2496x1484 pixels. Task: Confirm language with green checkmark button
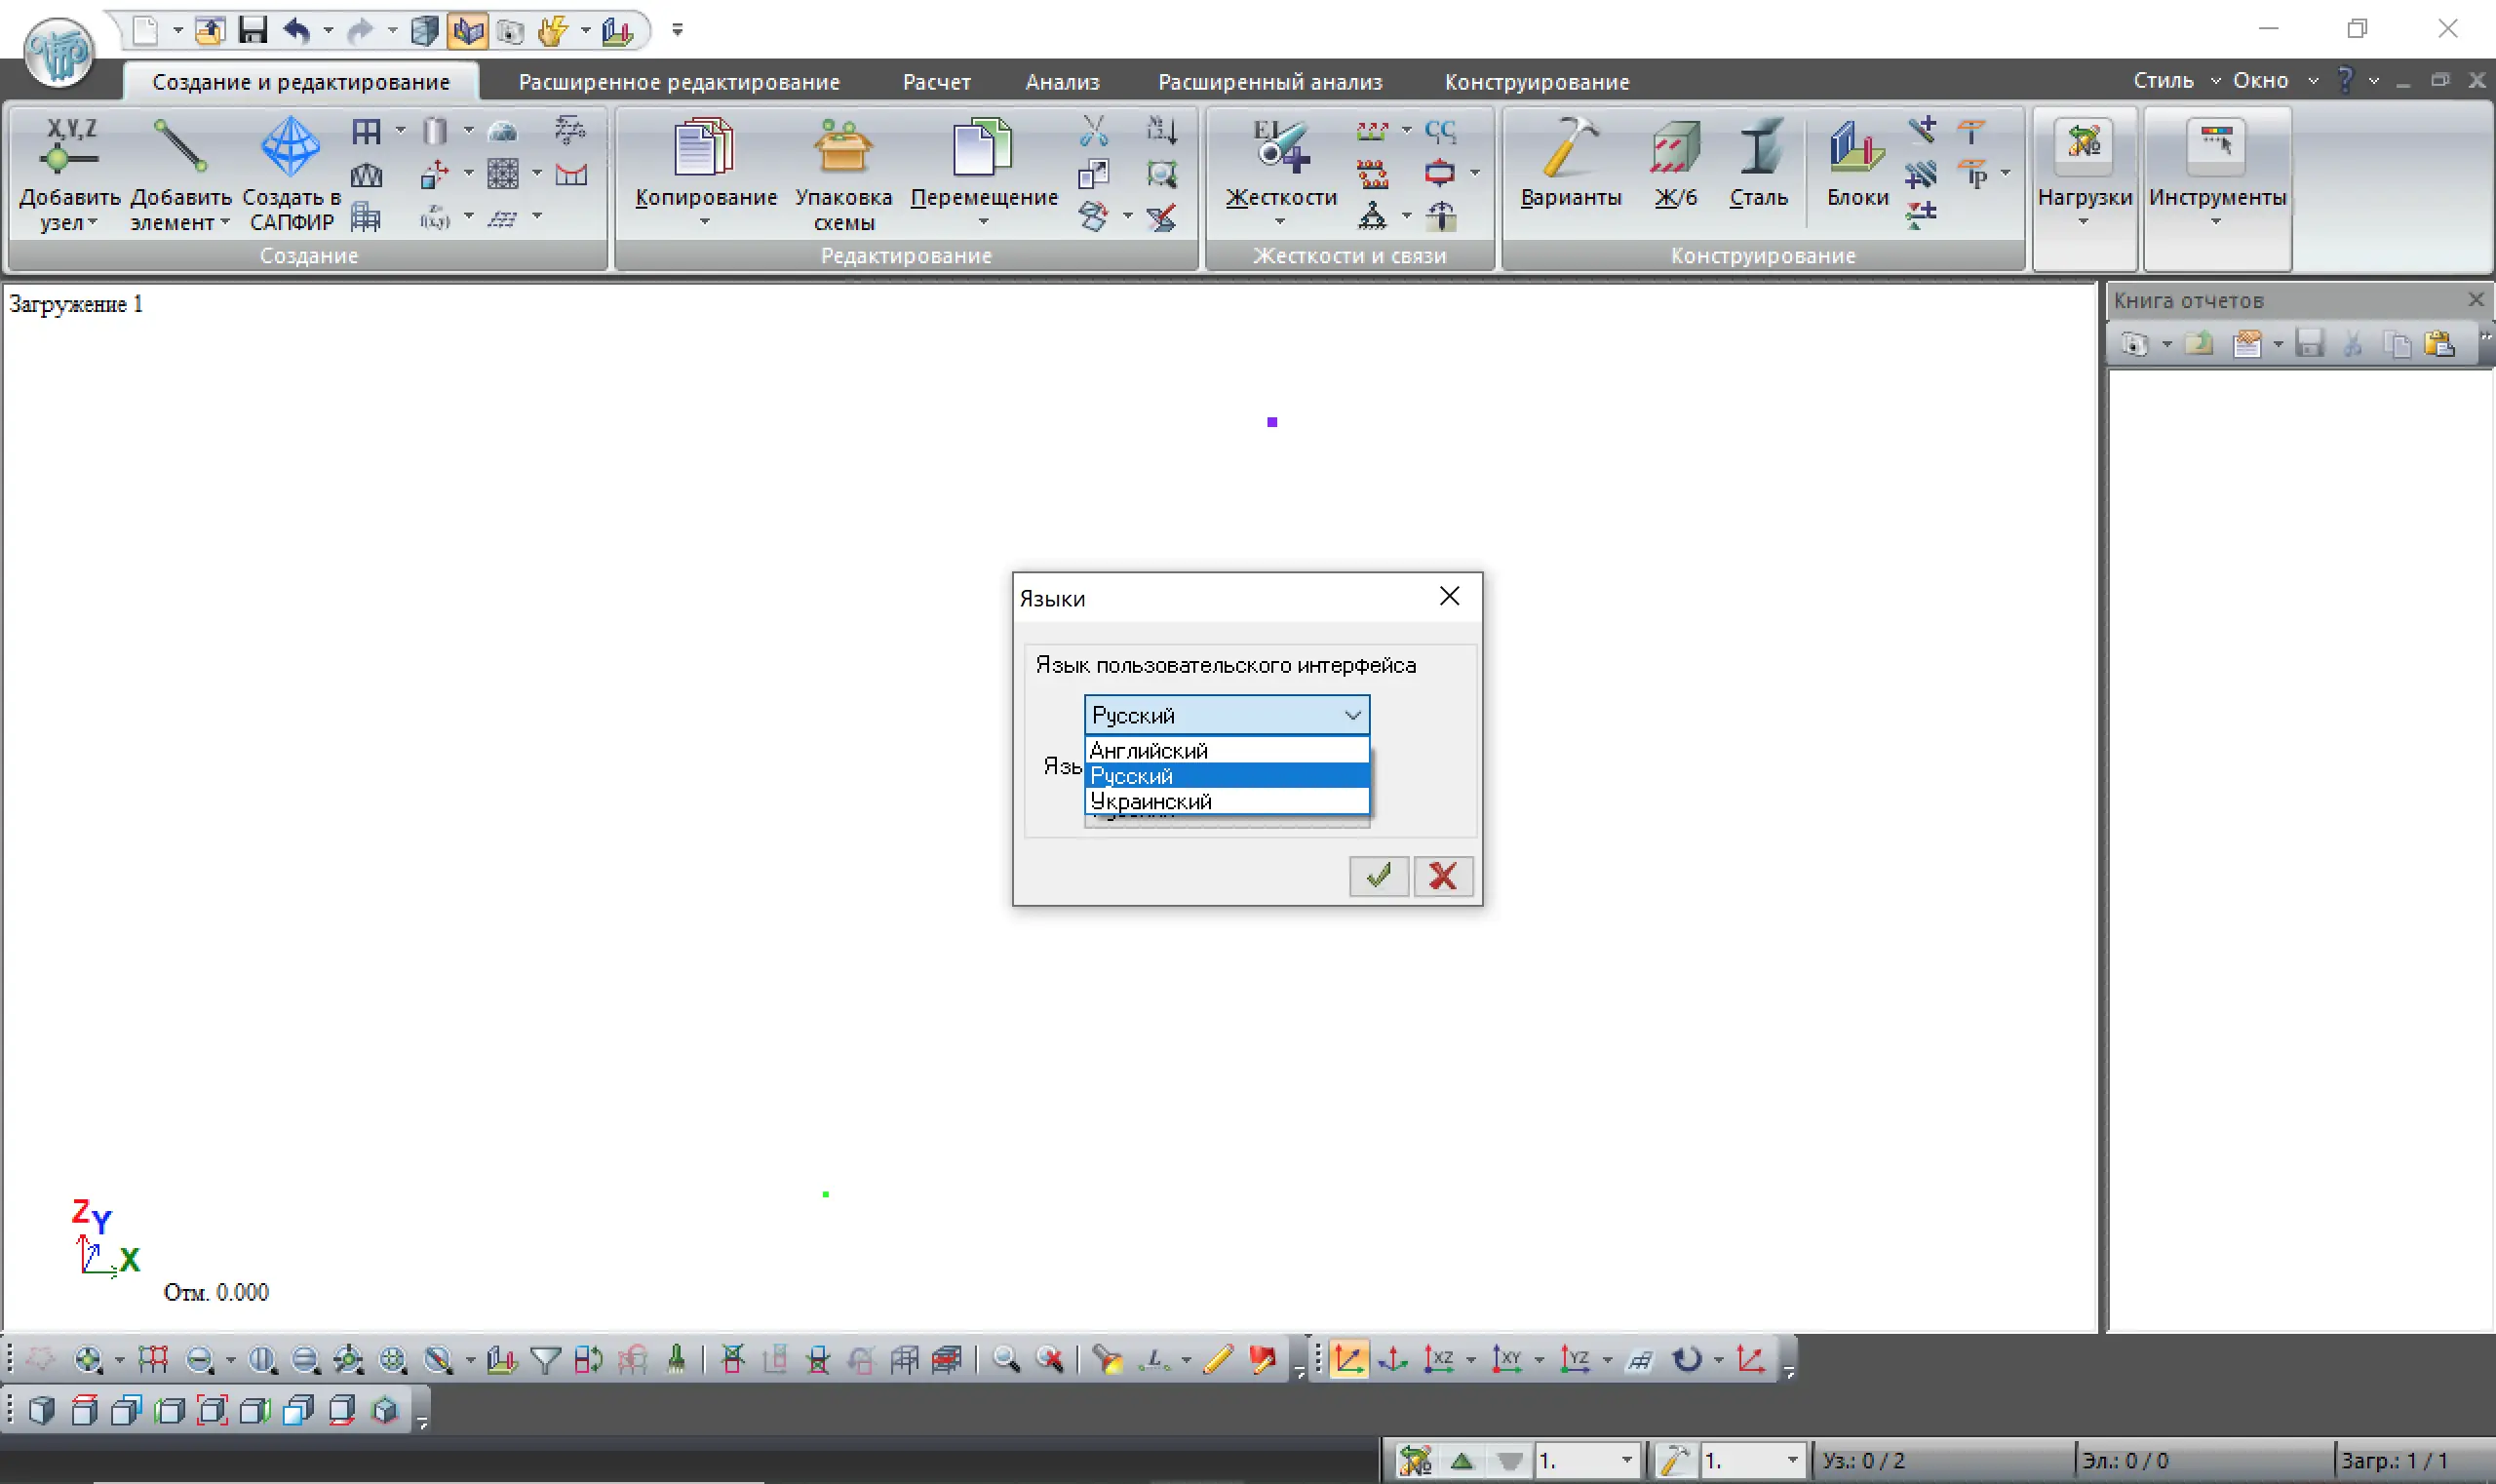click(1378, 876)
